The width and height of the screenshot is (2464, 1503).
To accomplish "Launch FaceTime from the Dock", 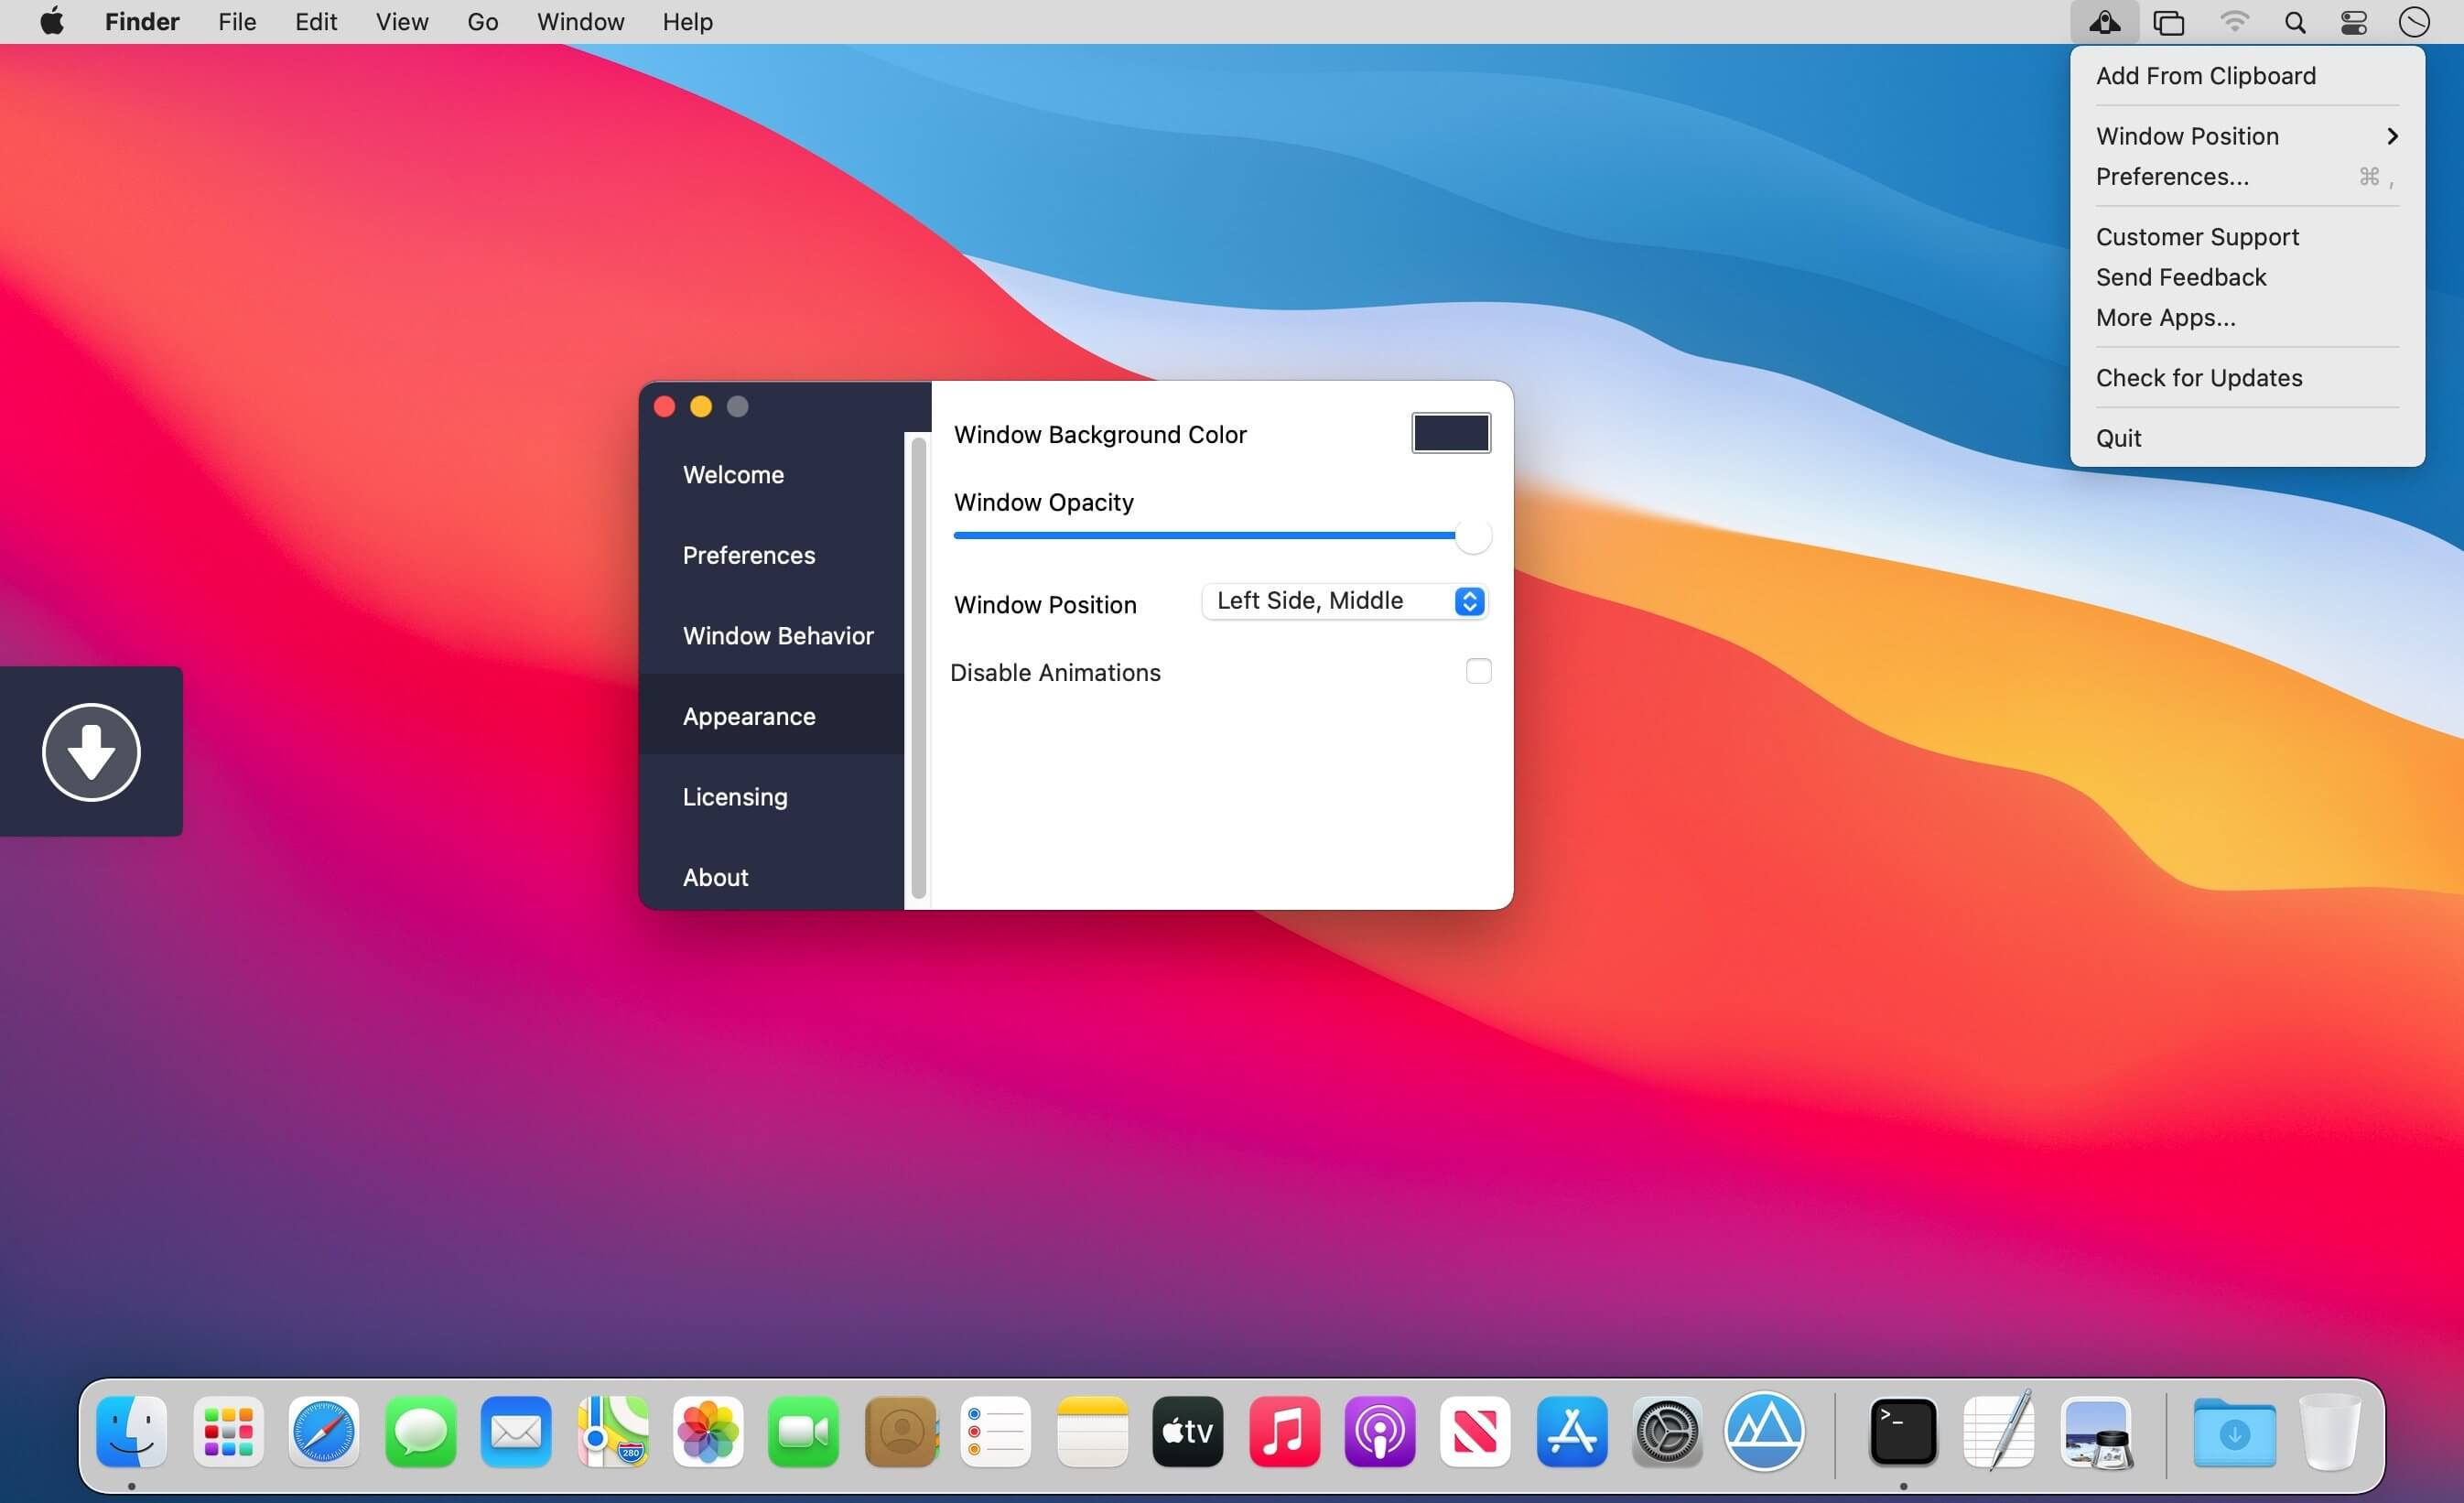I will tap(804, 1432).
